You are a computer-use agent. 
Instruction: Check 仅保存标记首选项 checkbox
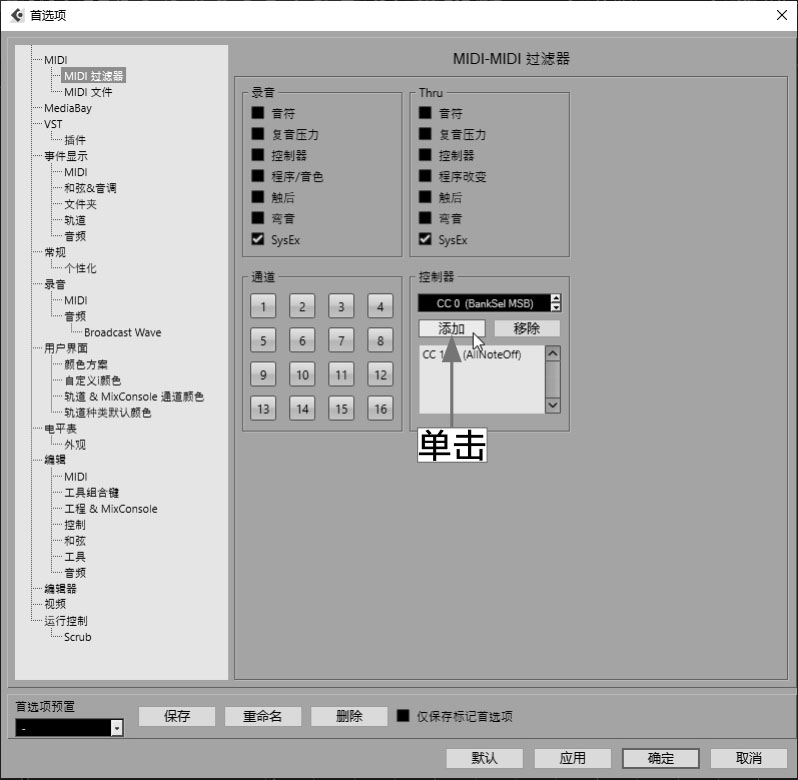[403, 716]
